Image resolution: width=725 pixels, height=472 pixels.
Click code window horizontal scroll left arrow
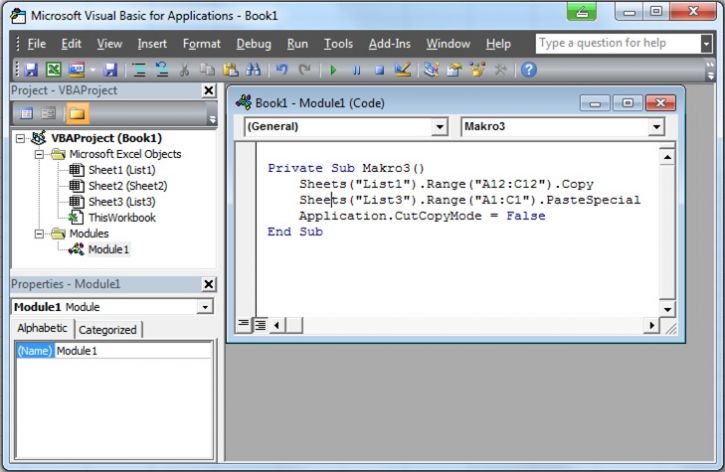click(277, 325)
